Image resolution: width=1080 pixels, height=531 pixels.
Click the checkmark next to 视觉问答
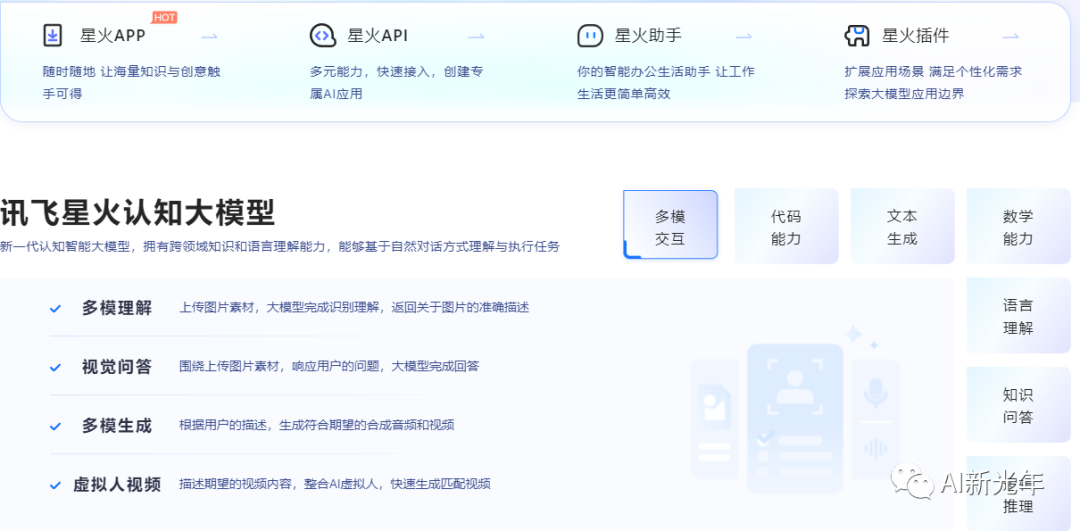(56, 367)
